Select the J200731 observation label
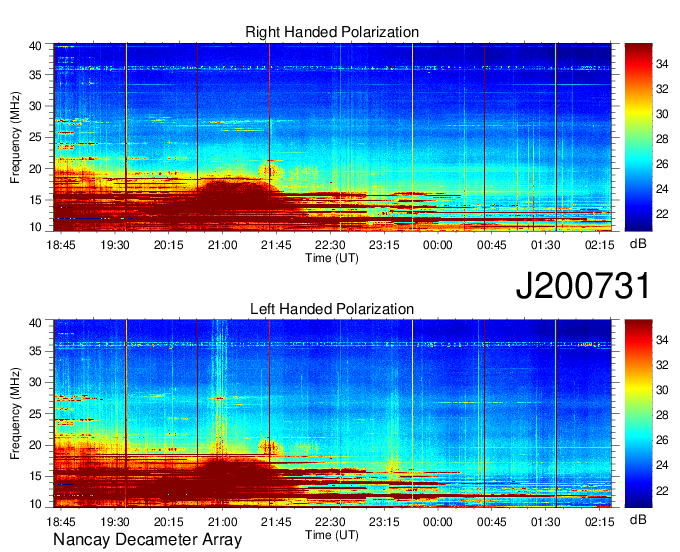 tap(583, 285)
